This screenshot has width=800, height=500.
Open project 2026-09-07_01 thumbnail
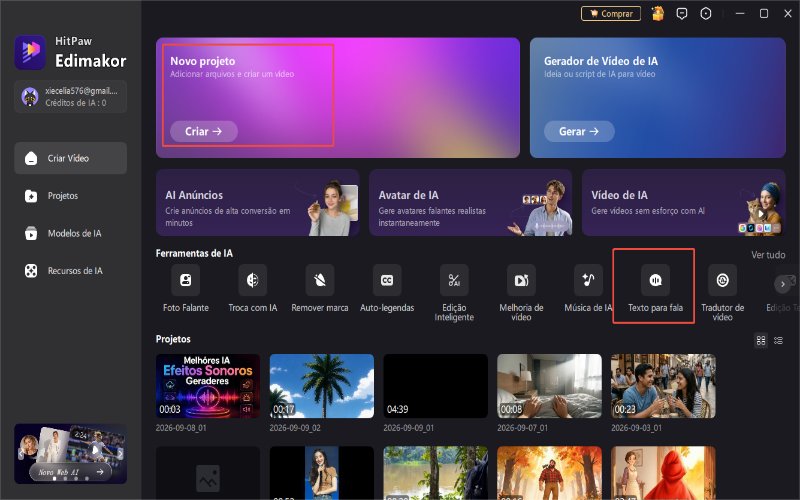tap(549, 386)
